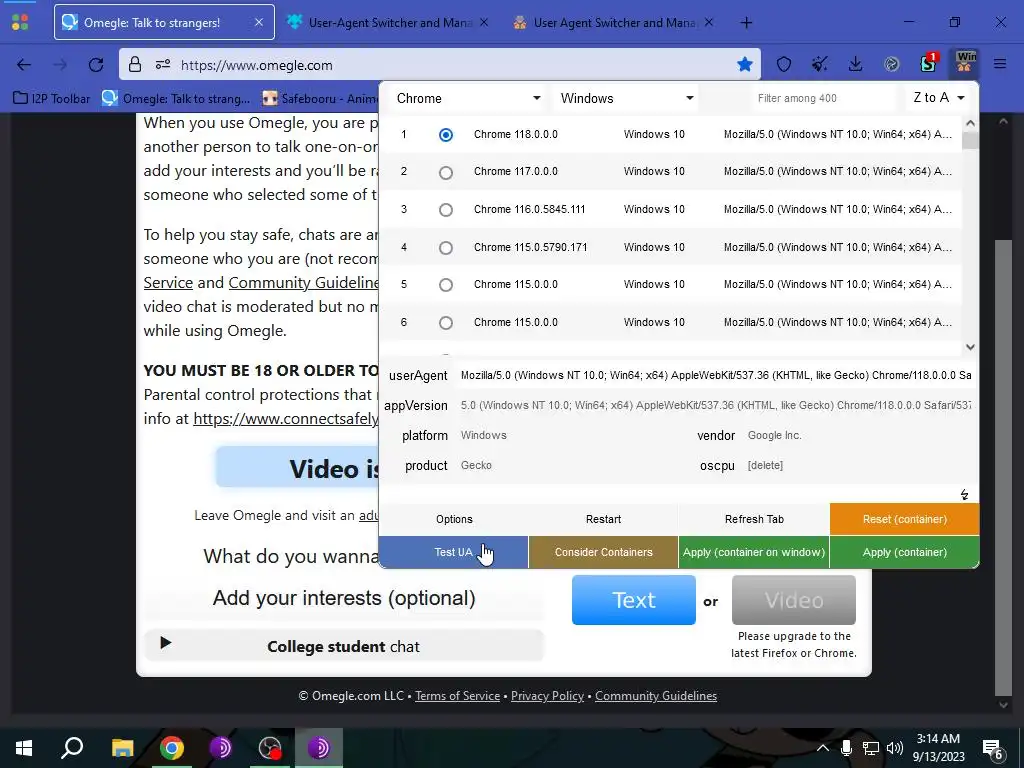
Task: Click the user-agent list scroll down arrow
Action: (x=970, y=347)
